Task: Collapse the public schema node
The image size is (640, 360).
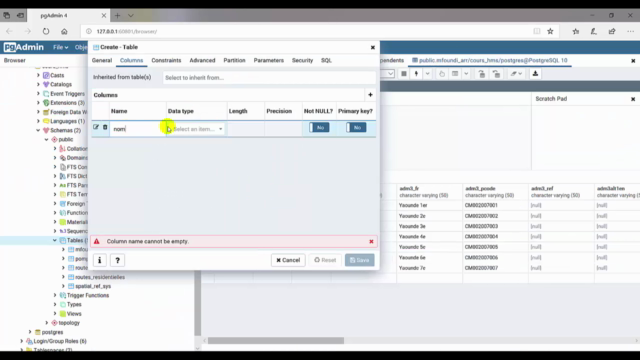Action: 47,140
